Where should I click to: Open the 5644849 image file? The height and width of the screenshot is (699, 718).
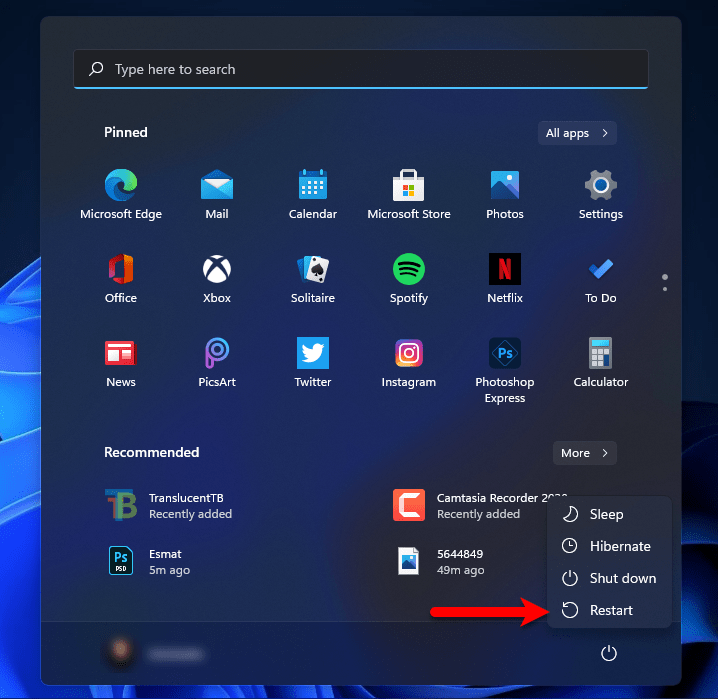(x=441, y=561)
